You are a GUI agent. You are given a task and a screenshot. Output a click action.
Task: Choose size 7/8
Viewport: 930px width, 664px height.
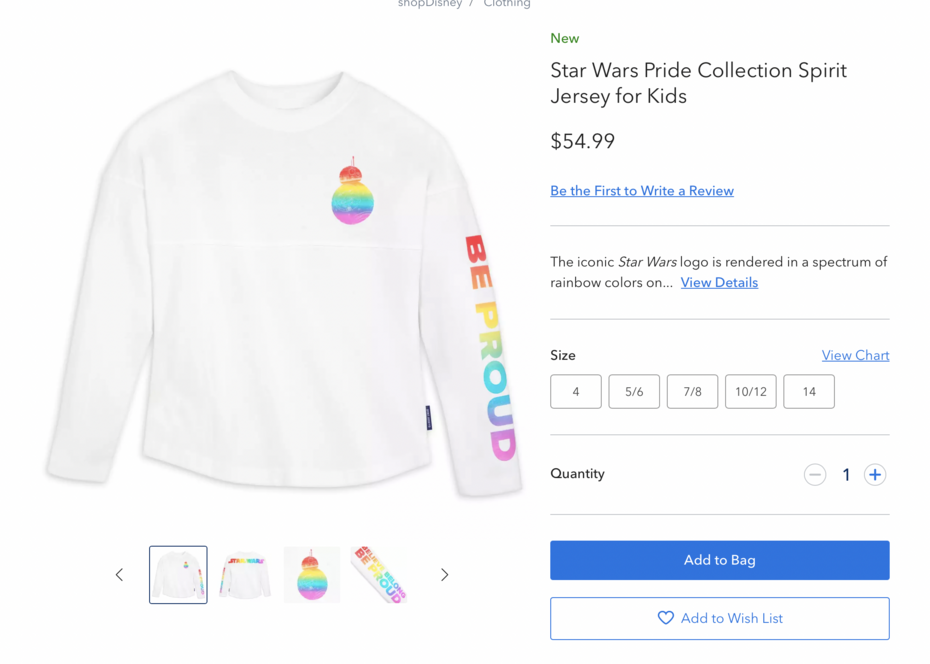tap(692, 392)
